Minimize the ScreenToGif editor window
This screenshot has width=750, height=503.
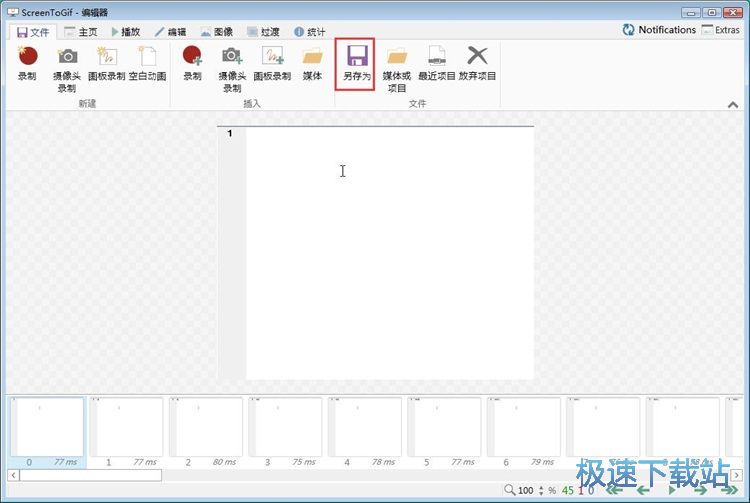click(x=691, y=12)
